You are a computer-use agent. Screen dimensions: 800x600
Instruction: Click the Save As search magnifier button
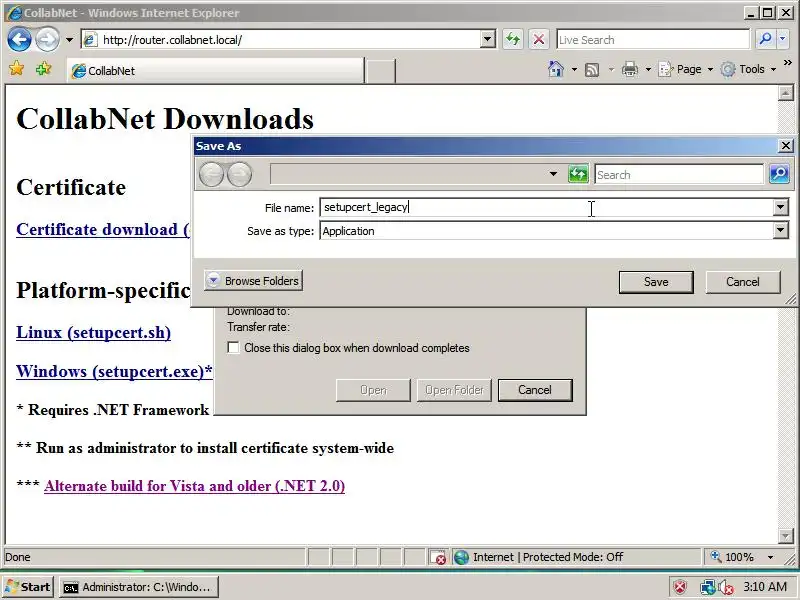779,174
